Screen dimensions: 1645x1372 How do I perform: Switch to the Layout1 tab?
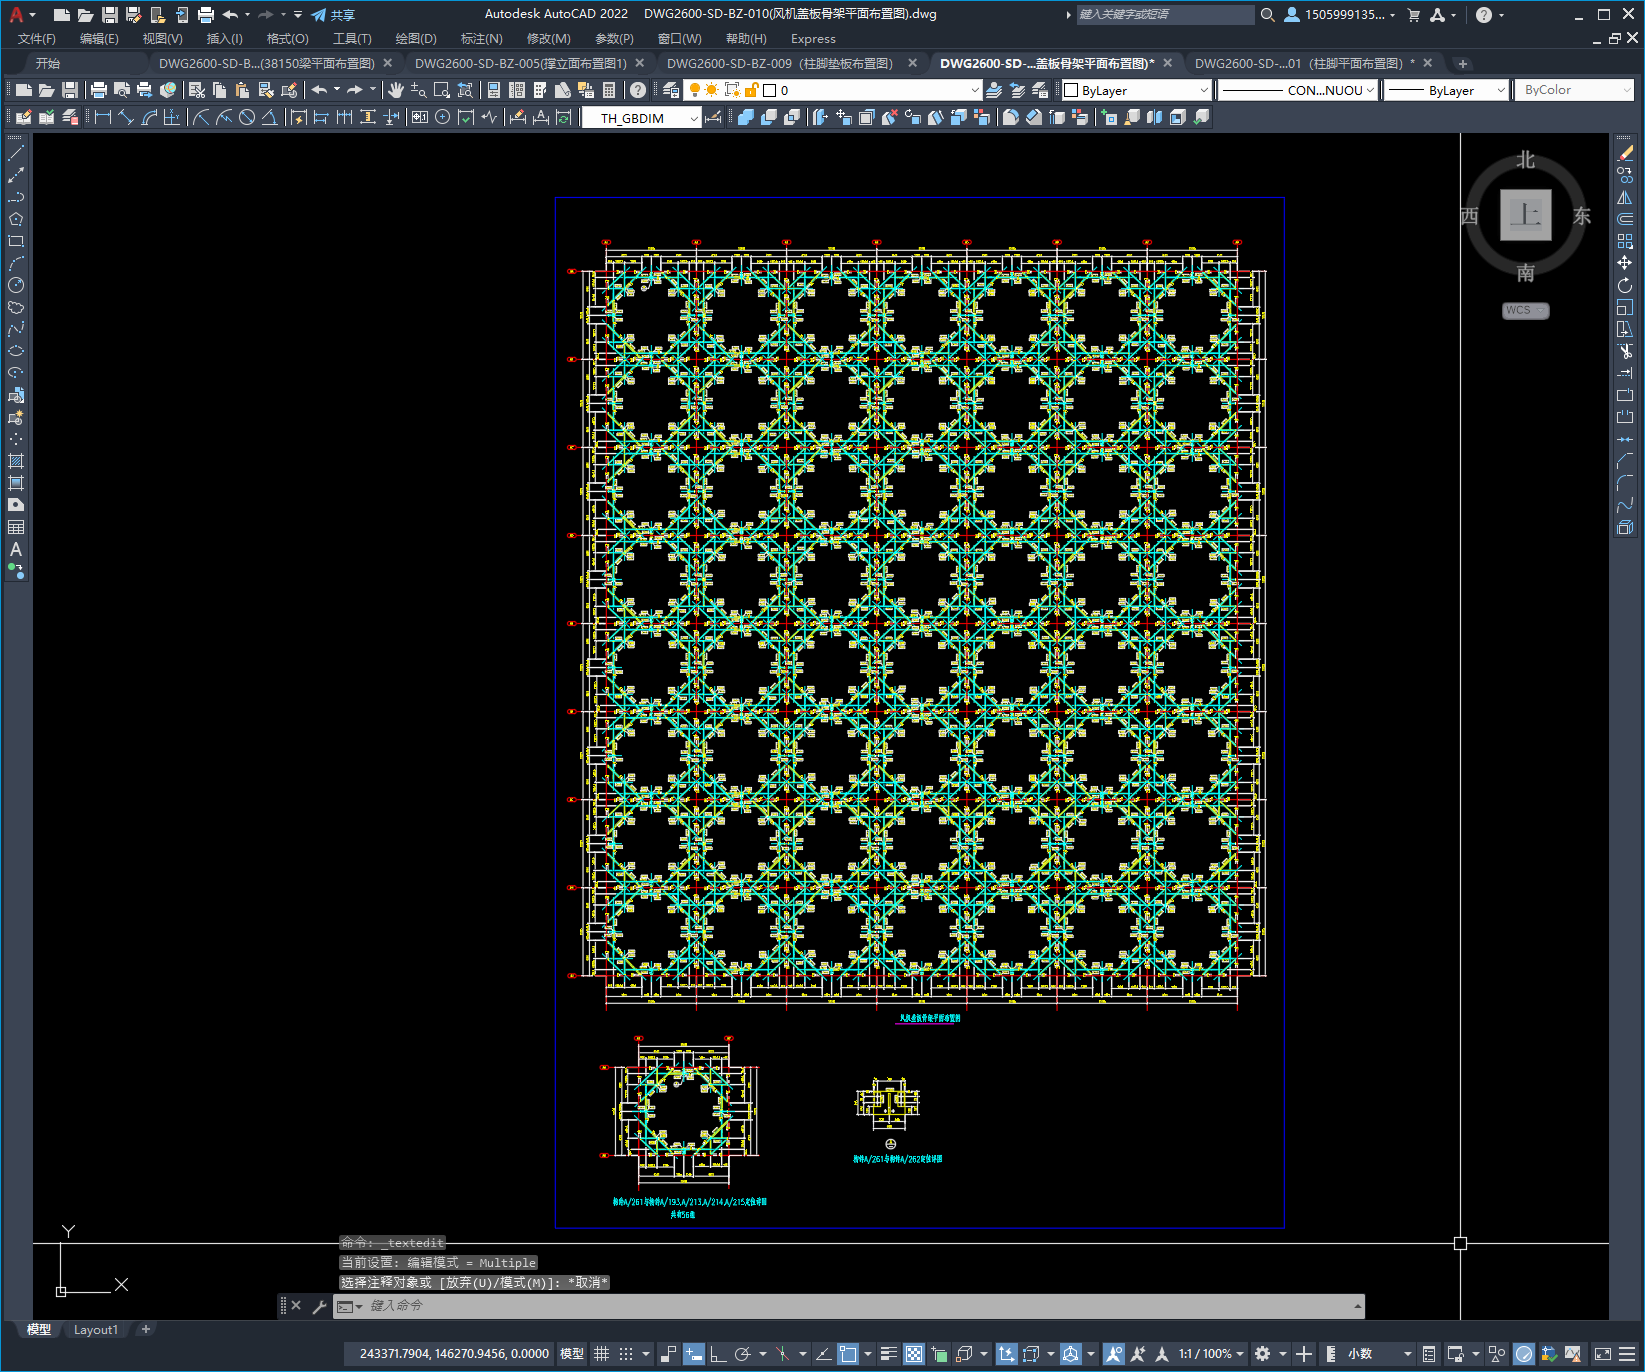click(x=96, y=1330)
